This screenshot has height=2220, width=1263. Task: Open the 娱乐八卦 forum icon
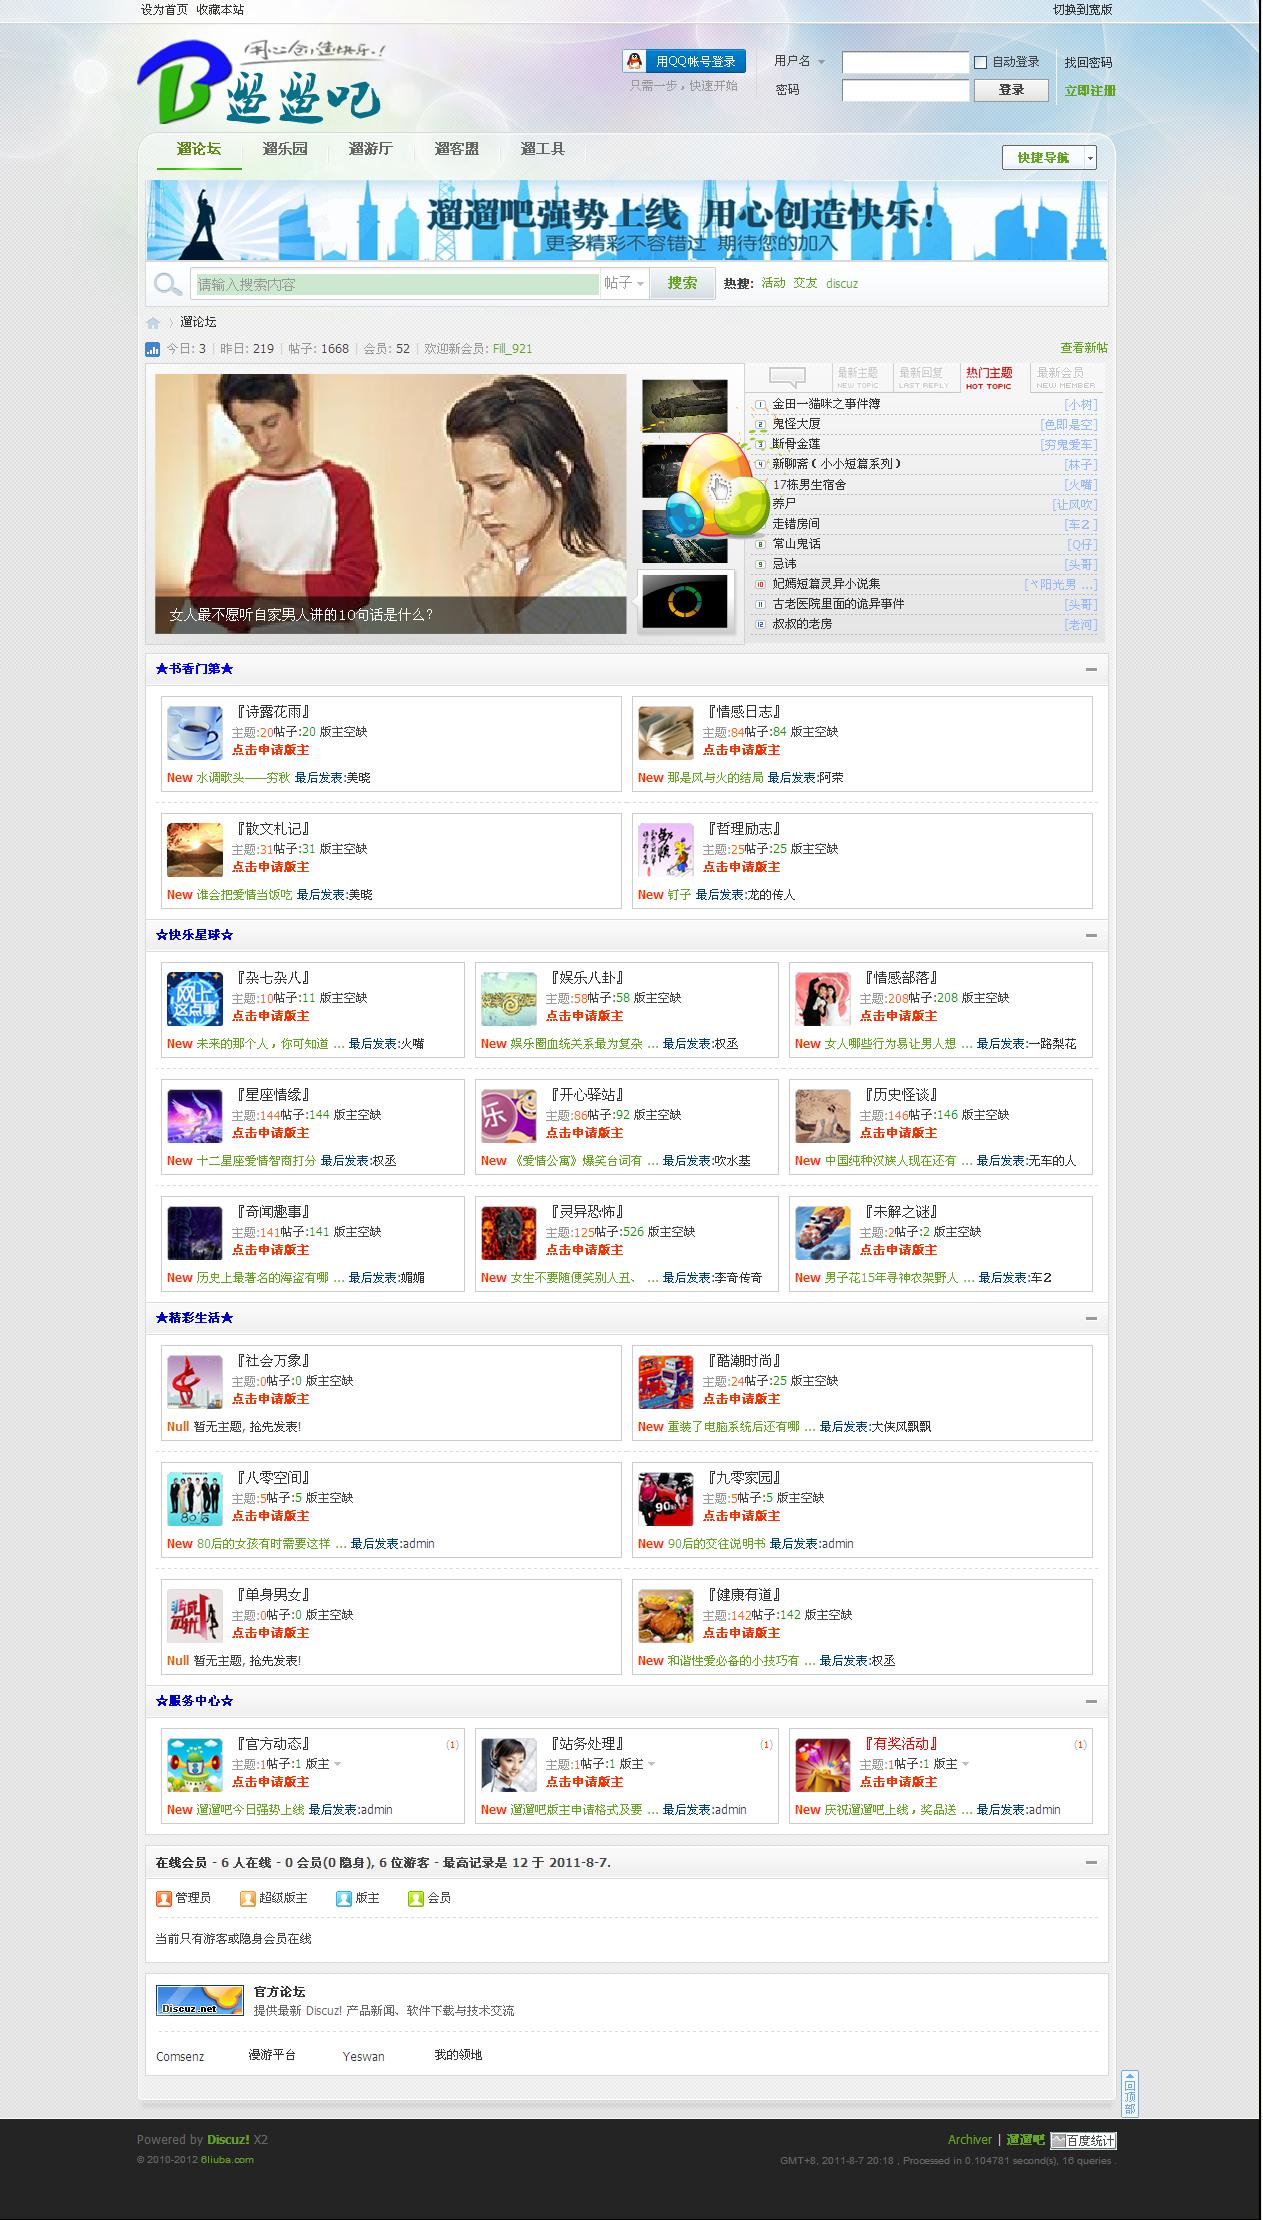coord(509,999)
